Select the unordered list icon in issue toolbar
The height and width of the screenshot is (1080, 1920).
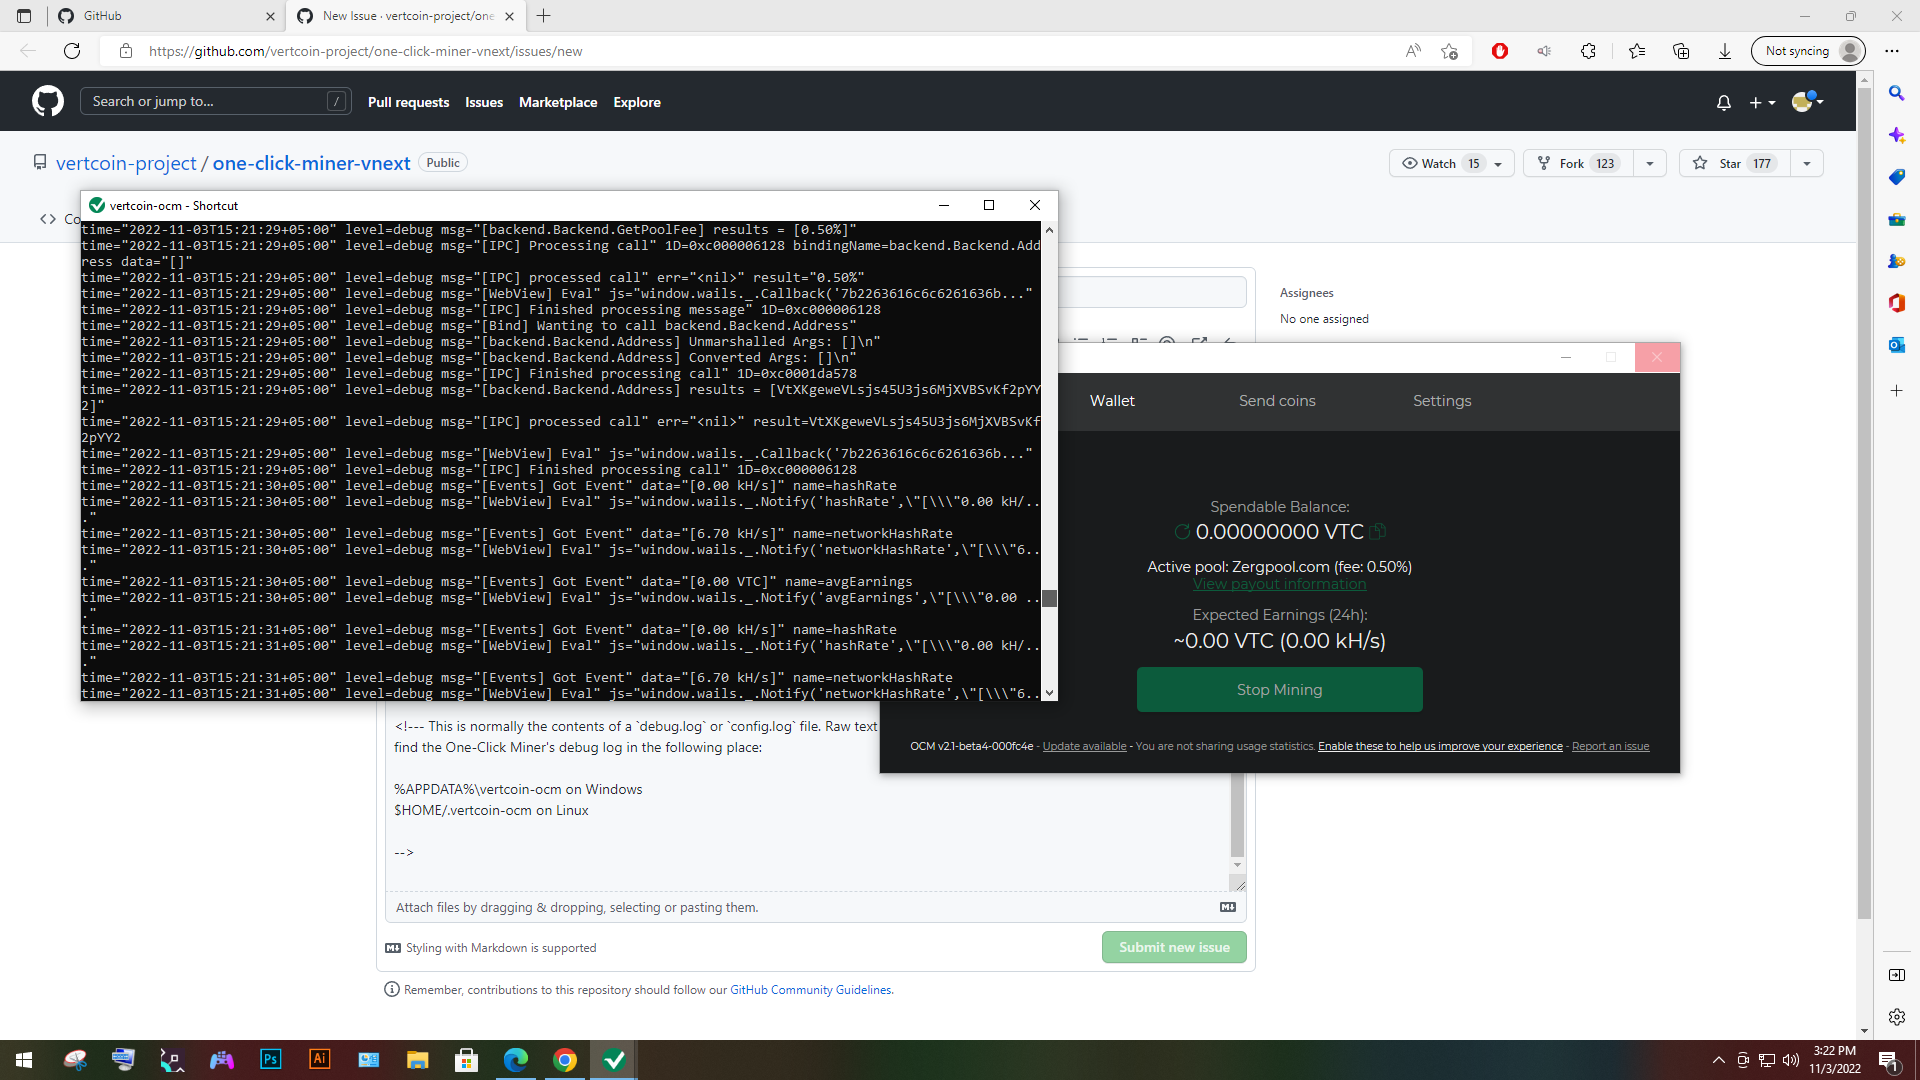tap(1080, 343)
